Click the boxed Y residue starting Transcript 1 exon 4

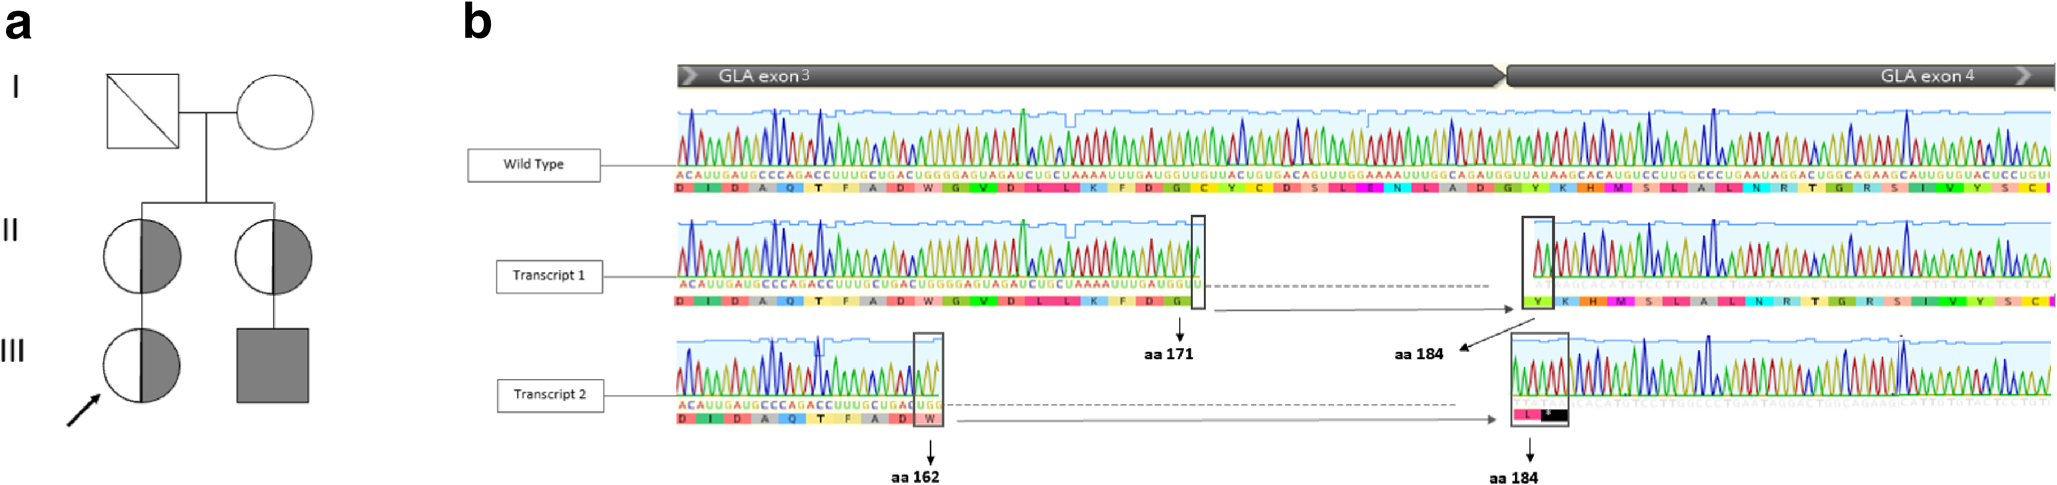pyautogui.click(x=1537, y=301)
